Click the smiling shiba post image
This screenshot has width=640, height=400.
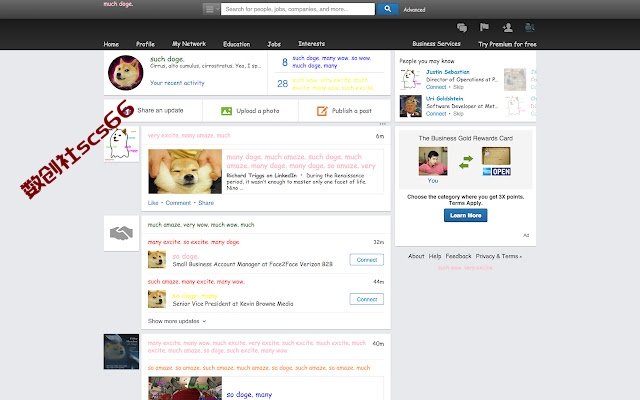[185, 171]
